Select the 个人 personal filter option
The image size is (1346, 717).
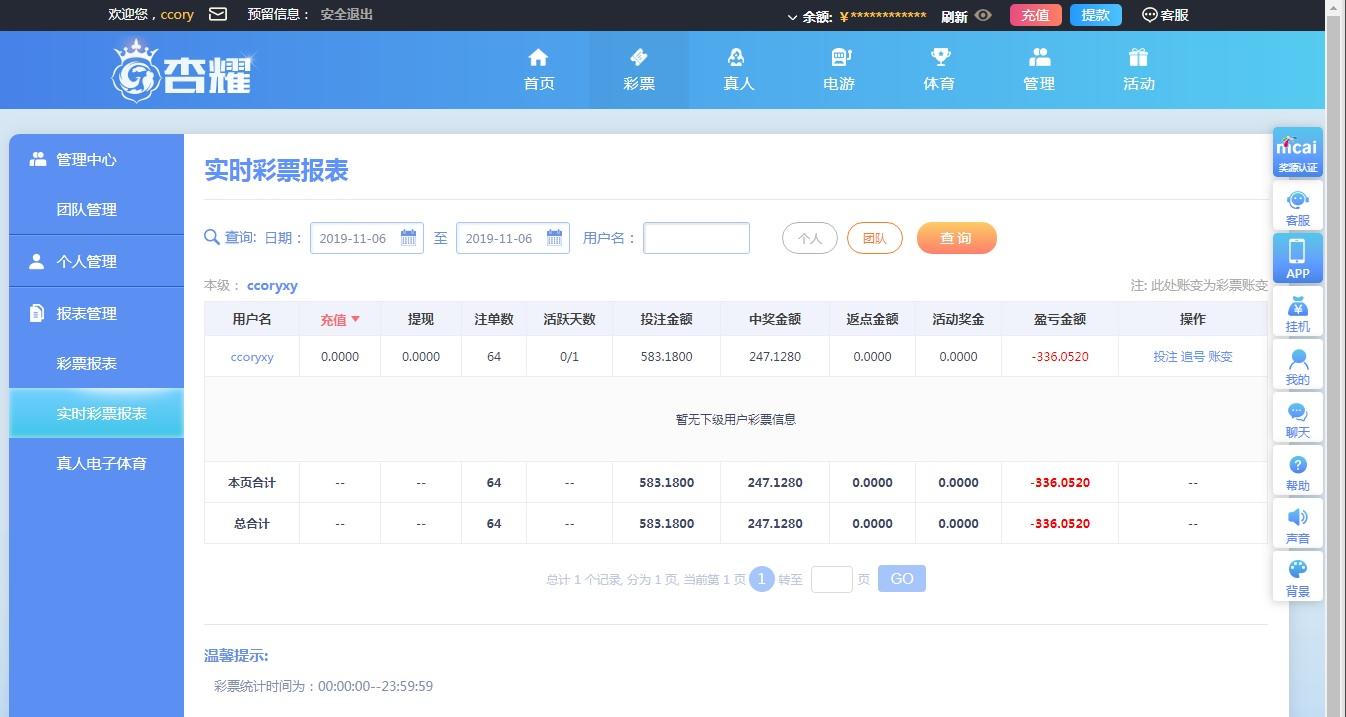click(x=810, y=238)
